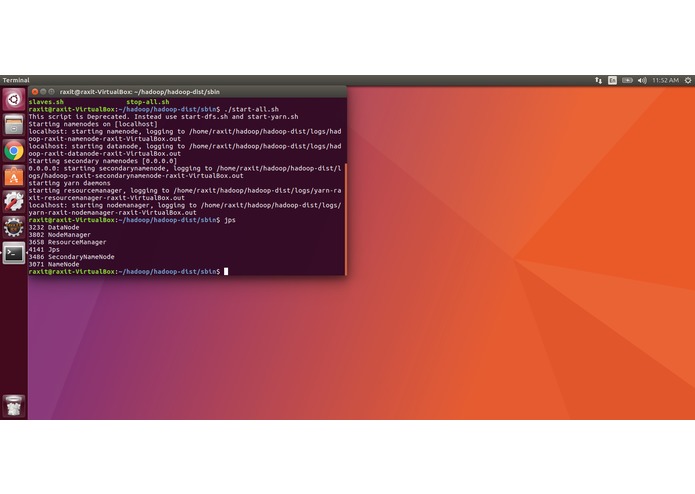Open the Files manager from launcher
Viewport: 695px width, 494px height.
(x=14, y=125)
